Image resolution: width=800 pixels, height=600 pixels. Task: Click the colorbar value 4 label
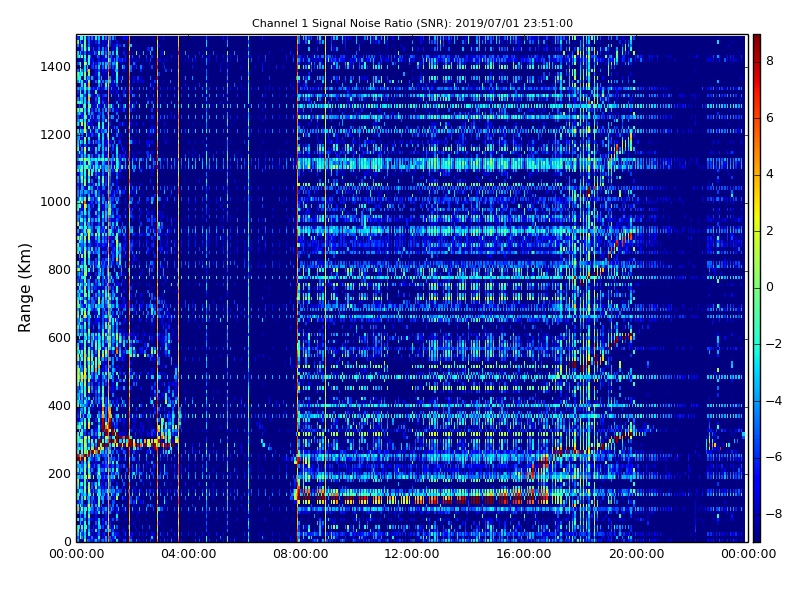tap(770, 174)
